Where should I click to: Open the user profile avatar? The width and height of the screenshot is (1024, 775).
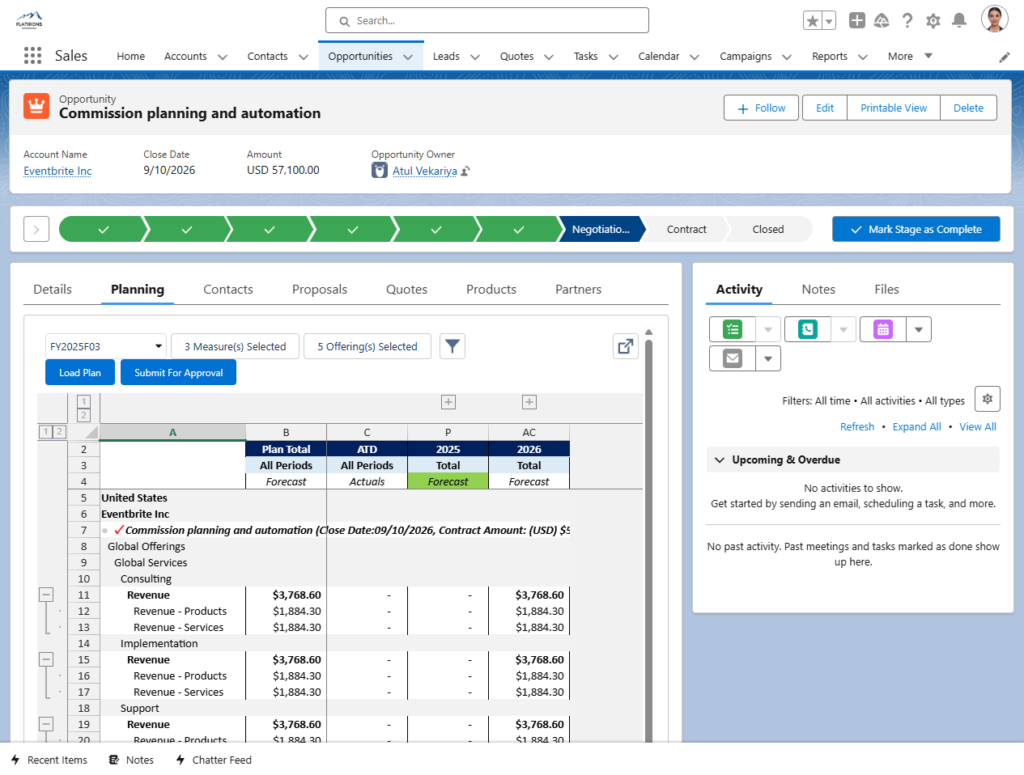coord(995,20)
